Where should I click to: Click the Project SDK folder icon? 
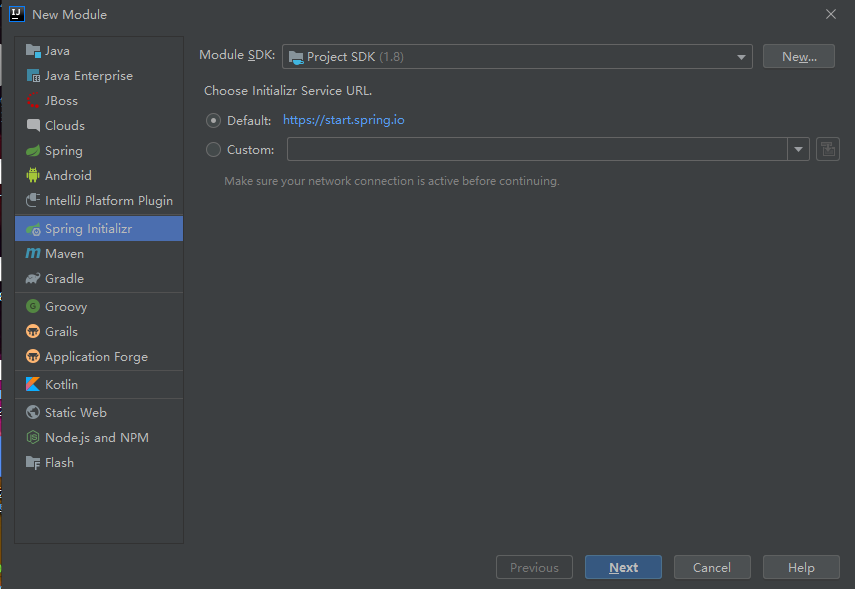[x=296, y=57]
